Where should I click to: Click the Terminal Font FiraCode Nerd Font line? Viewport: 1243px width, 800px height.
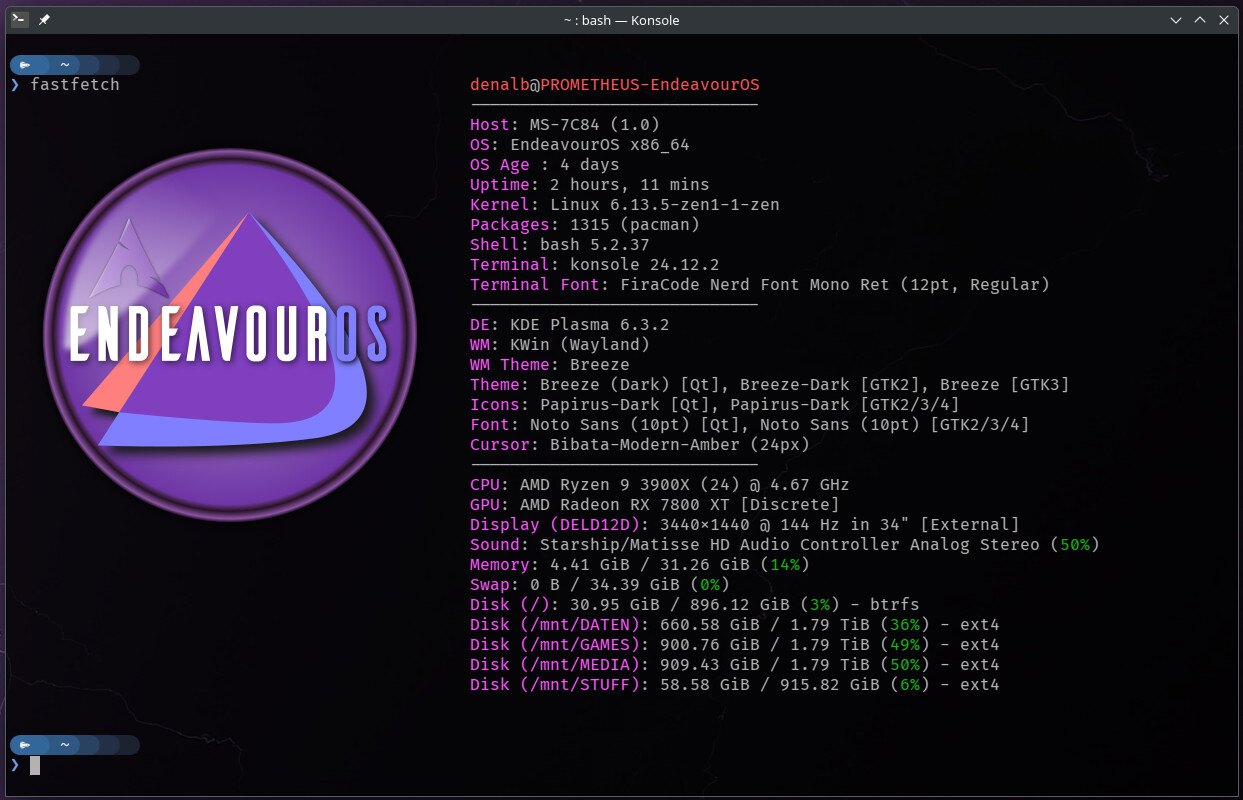point(760,285)
